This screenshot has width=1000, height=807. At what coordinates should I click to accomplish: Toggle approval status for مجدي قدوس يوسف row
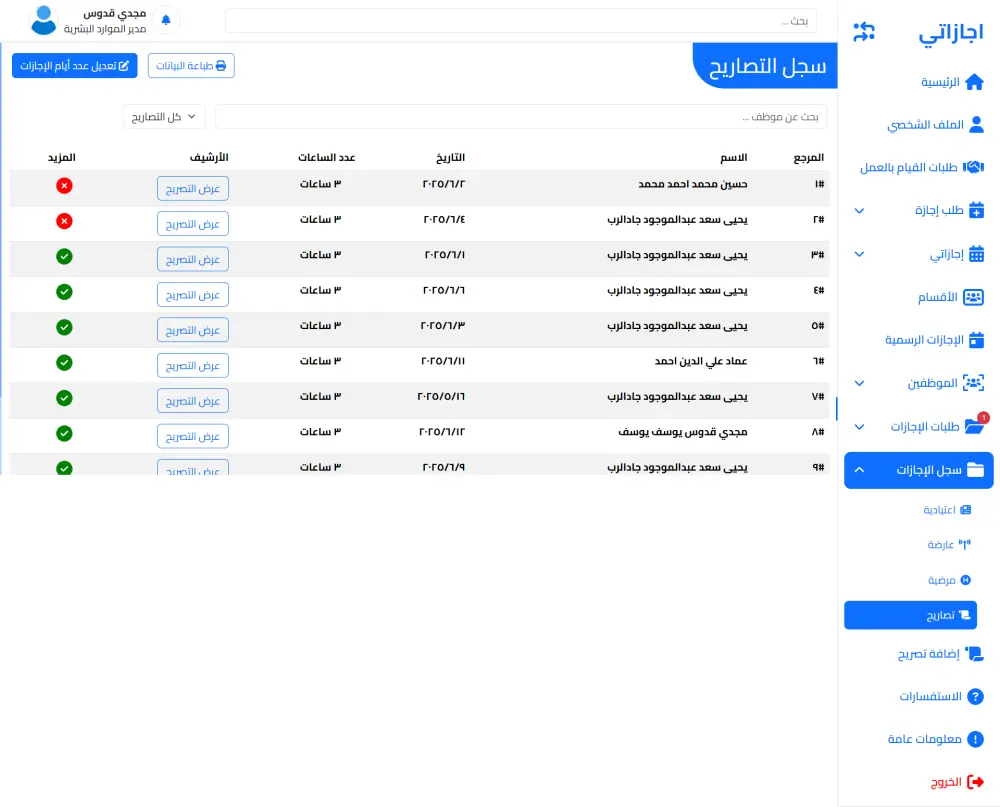click(64, 435)
